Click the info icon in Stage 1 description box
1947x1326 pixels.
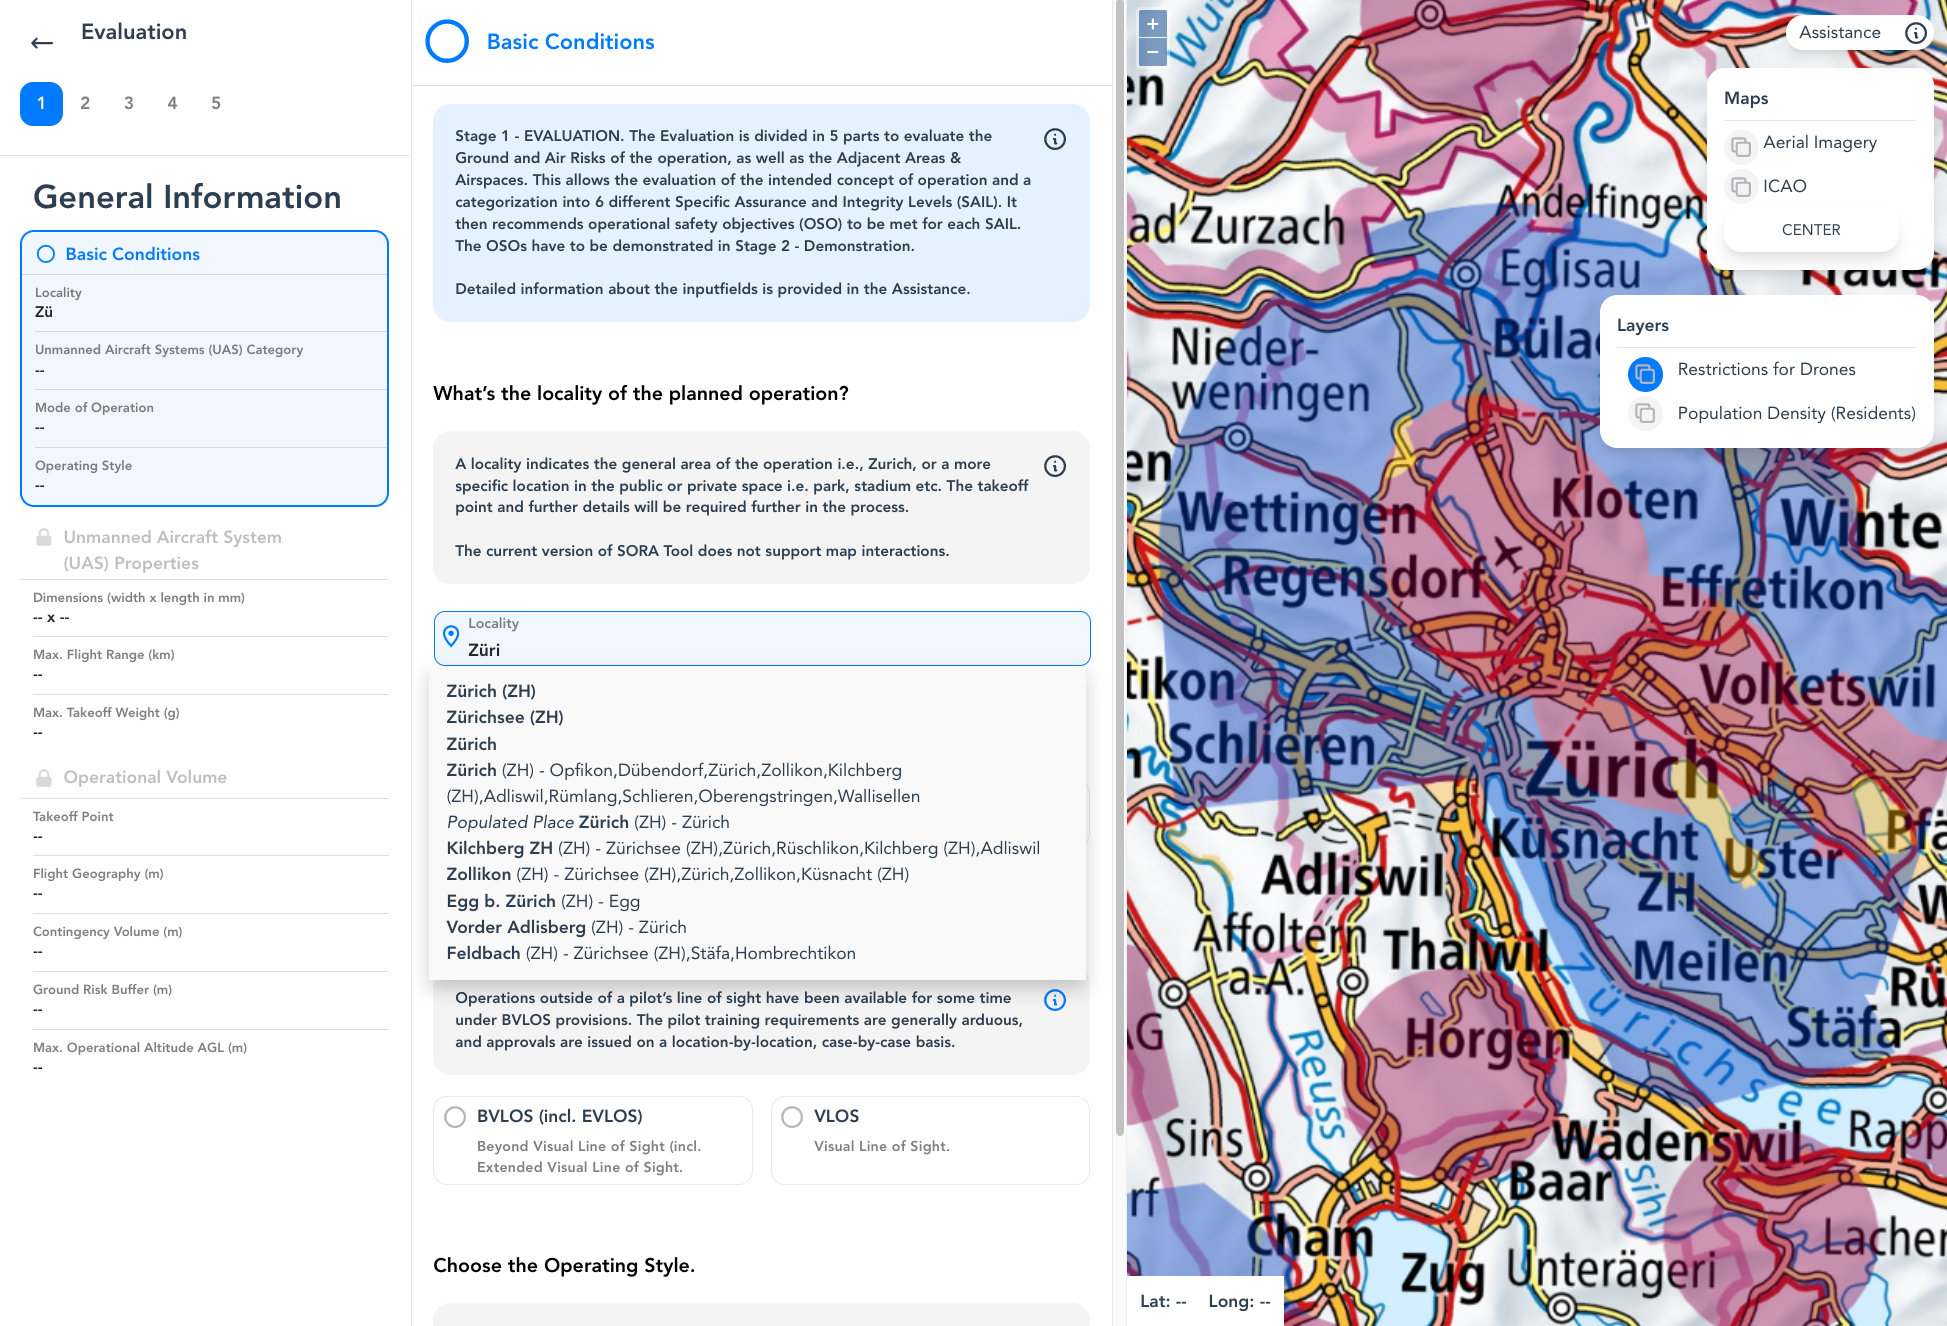[1055, 139]
